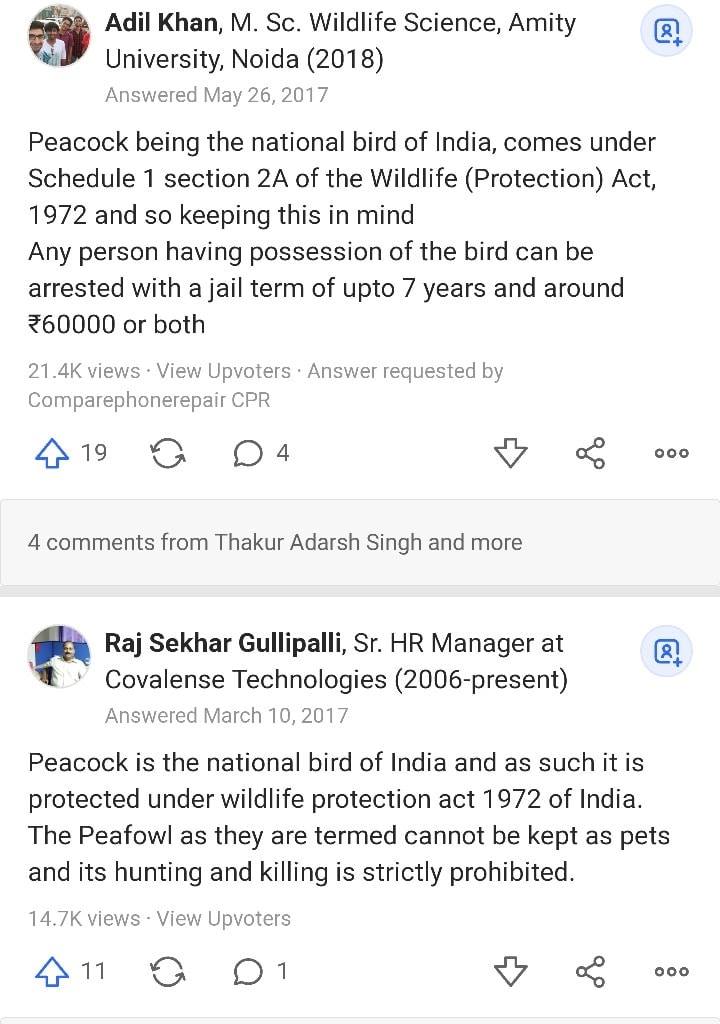View Upvoters of Adil Khan's answer
The image size is (720, 1024).
point(223,371)
